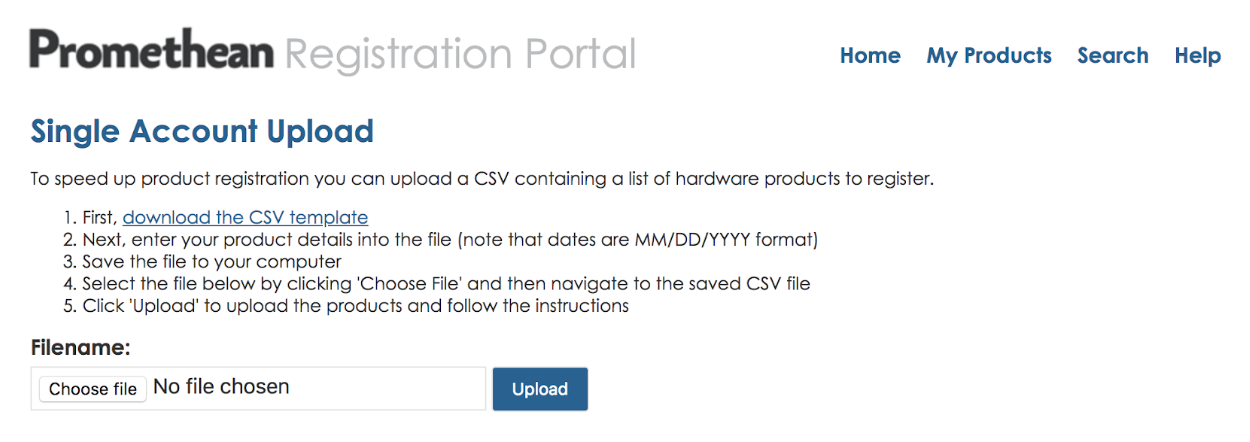Click the Filename label

coord(81,348)
